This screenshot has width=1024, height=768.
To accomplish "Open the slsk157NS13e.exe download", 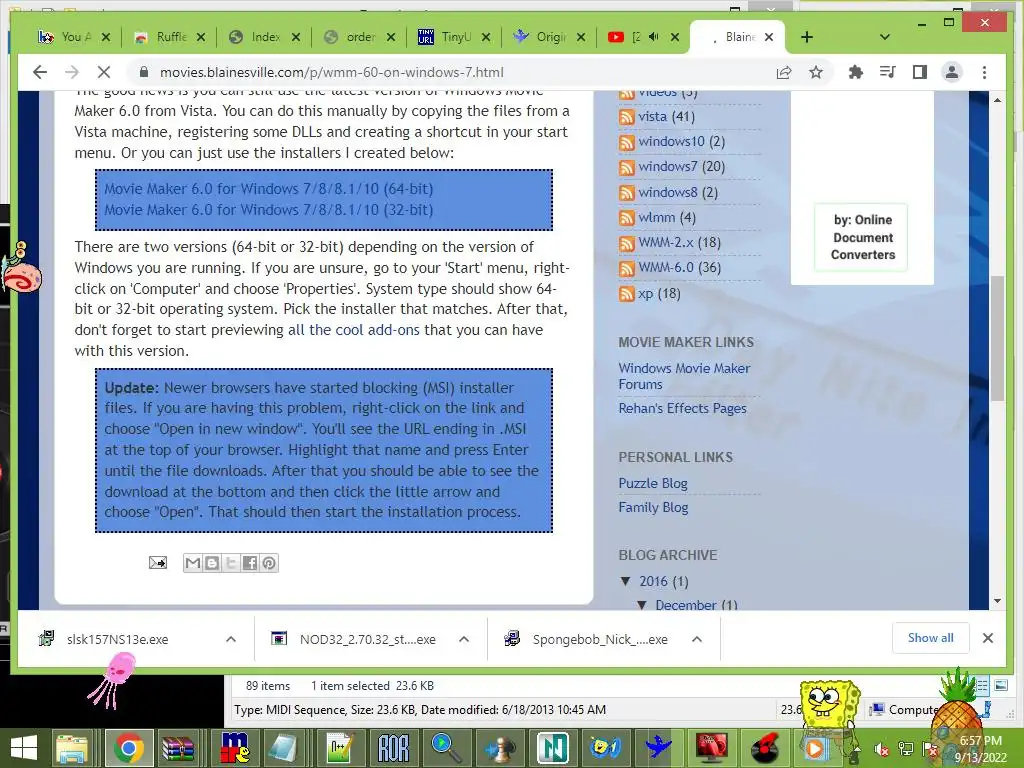I will pos(118,639).
